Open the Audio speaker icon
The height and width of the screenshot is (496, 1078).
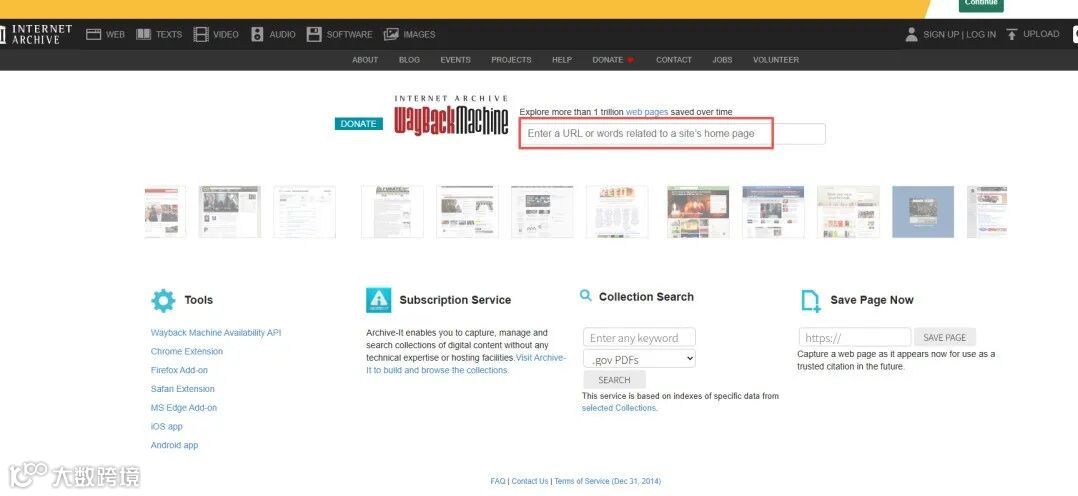click(x=257, y=34)
